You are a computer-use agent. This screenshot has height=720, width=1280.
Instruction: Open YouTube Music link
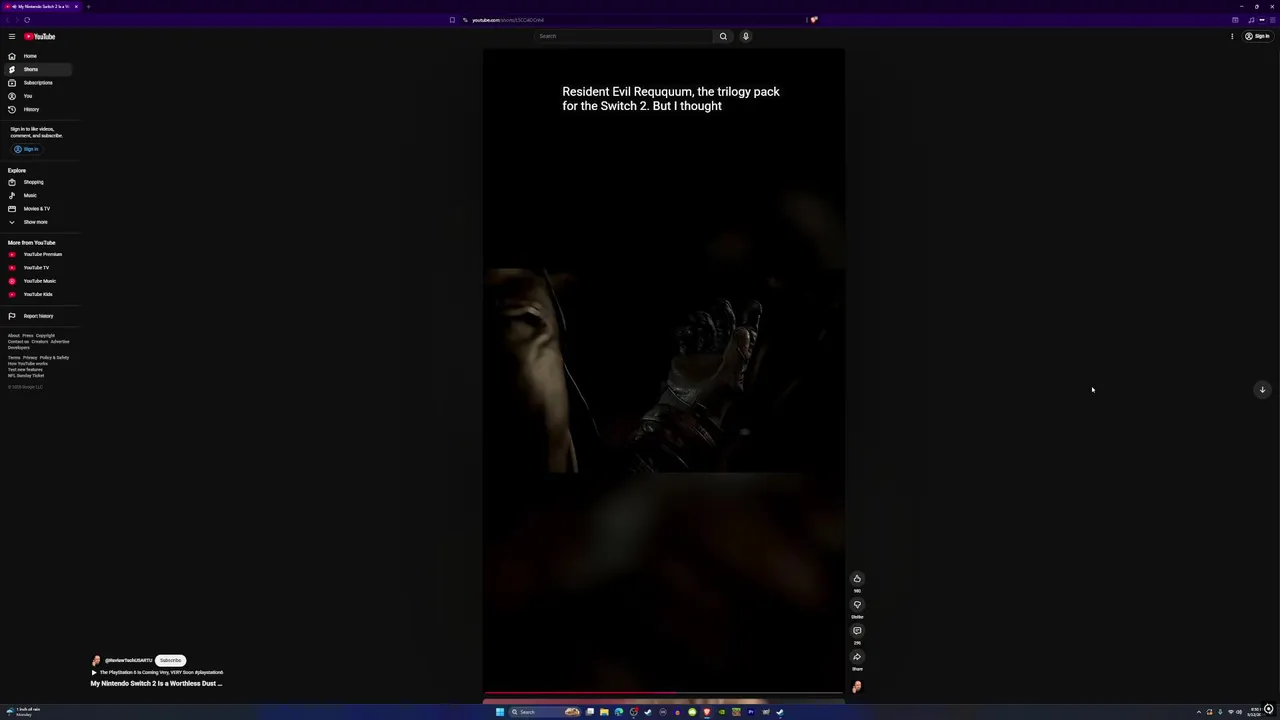(x=39, y=281)
